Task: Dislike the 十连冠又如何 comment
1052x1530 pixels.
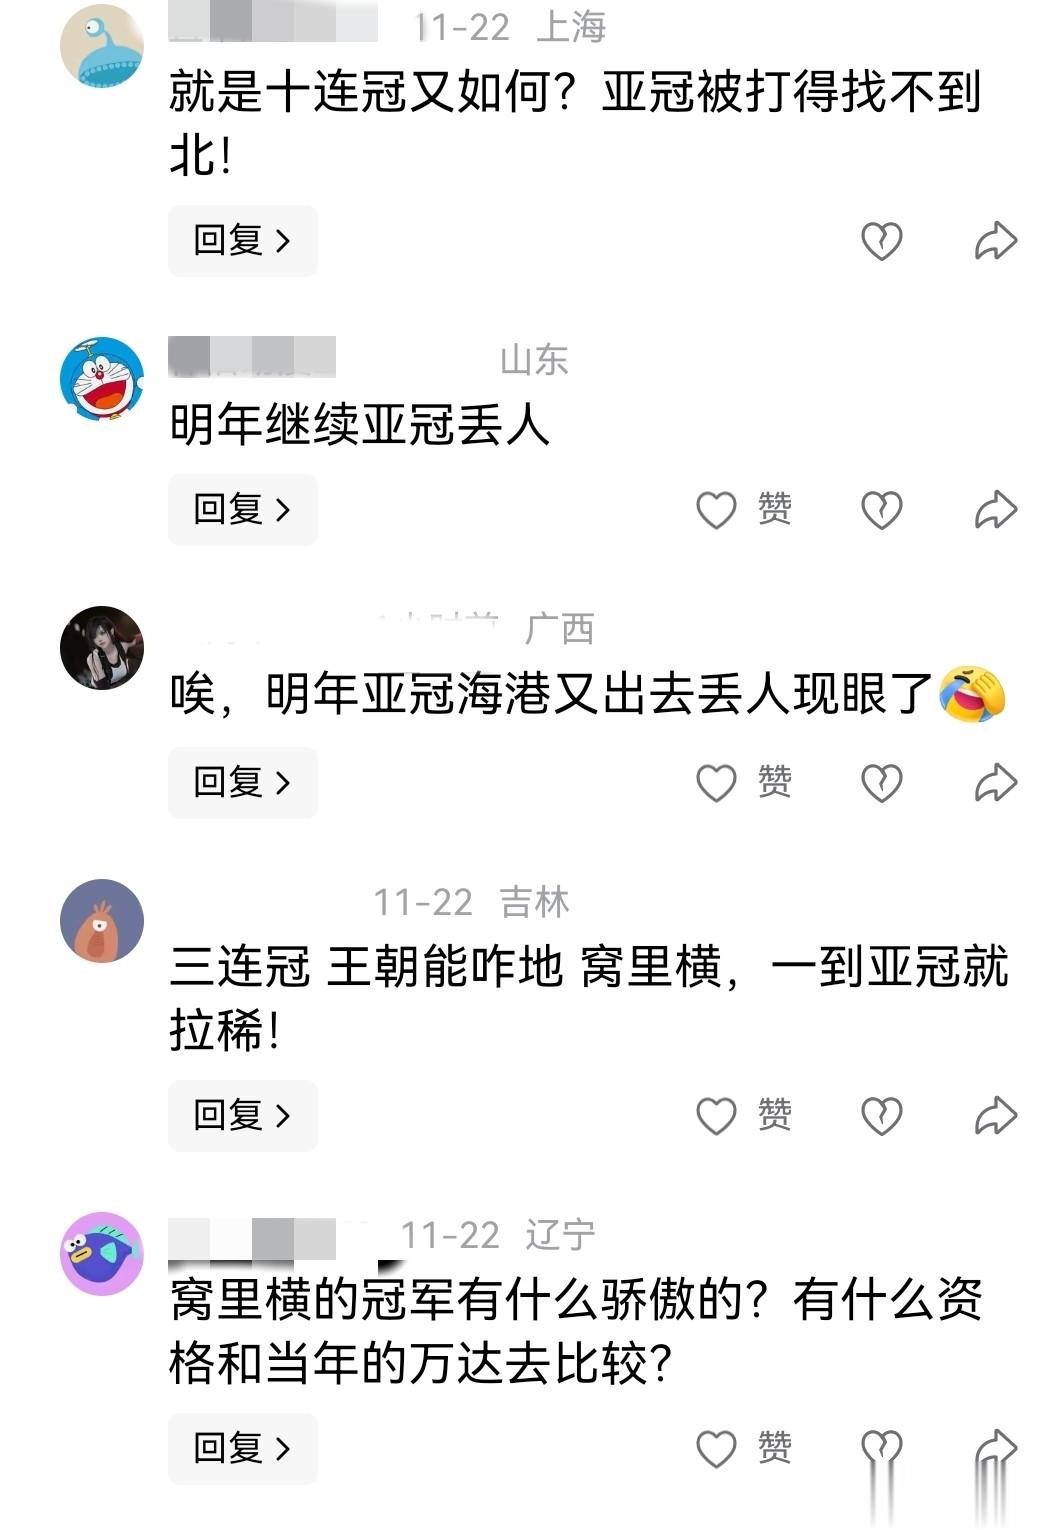Action: (x=882, y=241)
